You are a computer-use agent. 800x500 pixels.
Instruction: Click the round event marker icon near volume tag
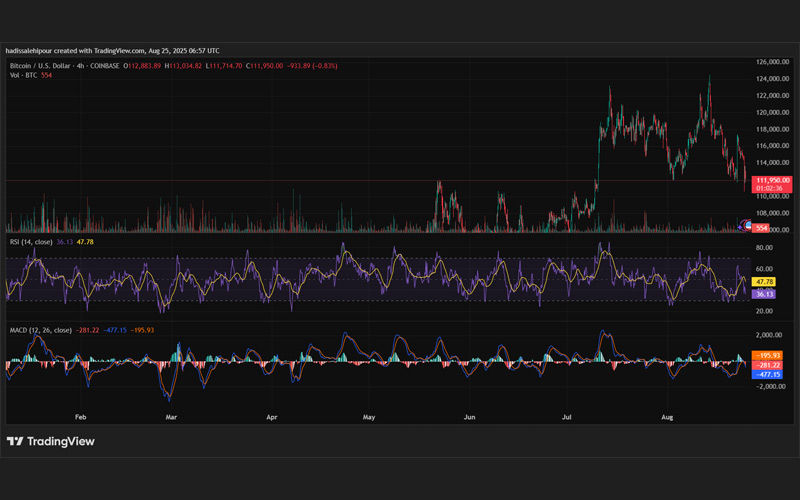746,225
